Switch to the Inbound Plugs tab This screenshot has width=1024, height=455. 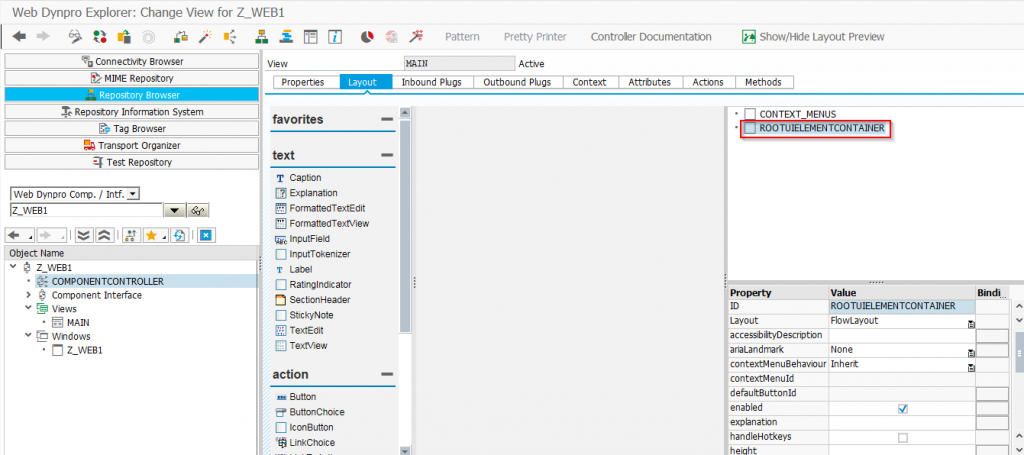point(432,82)
